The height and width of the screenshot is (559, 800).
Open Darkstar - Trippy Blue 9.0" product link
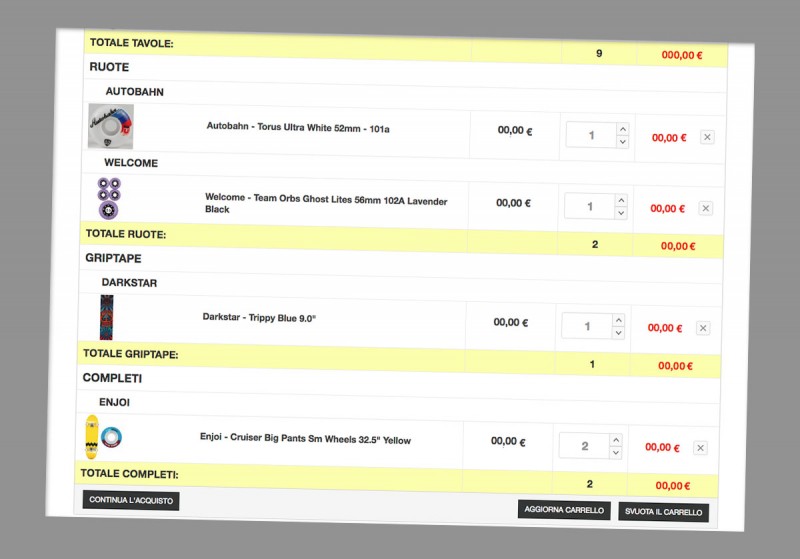(x=259, y=317)
